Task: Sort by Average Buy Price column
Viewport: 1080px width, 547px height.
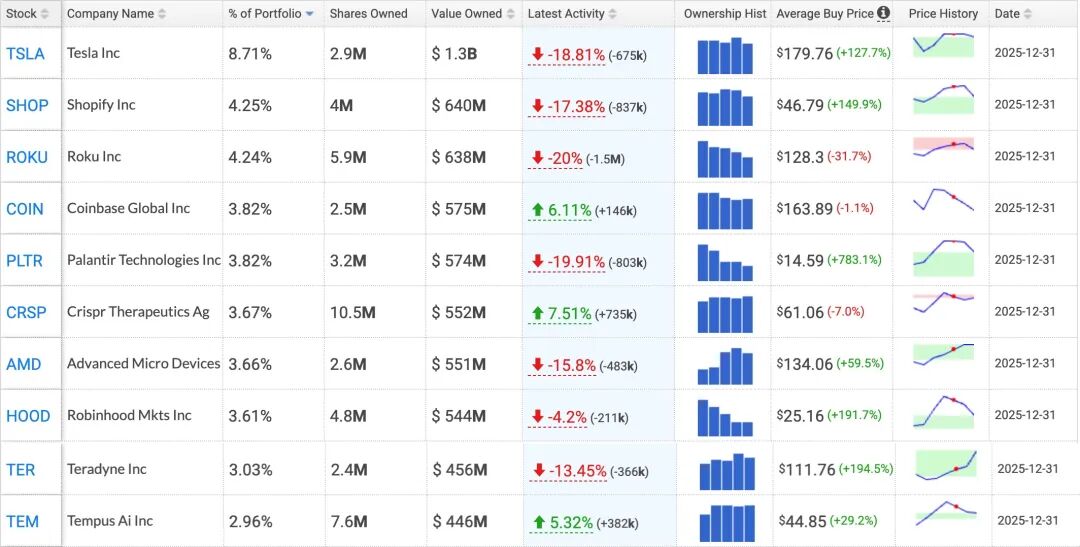Action: [825, 14]
